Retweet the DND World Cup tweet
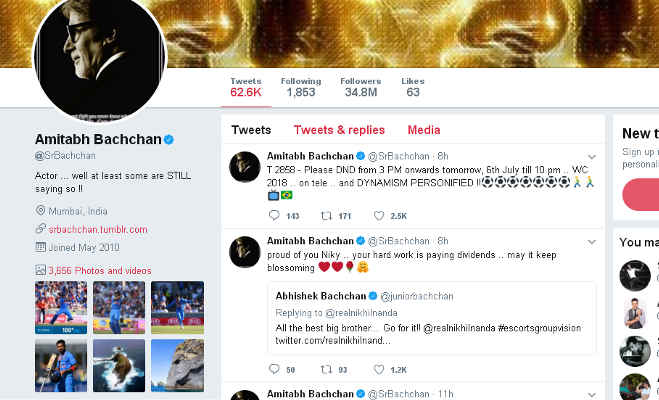The image size is (659, 400). tap(326, 216)
